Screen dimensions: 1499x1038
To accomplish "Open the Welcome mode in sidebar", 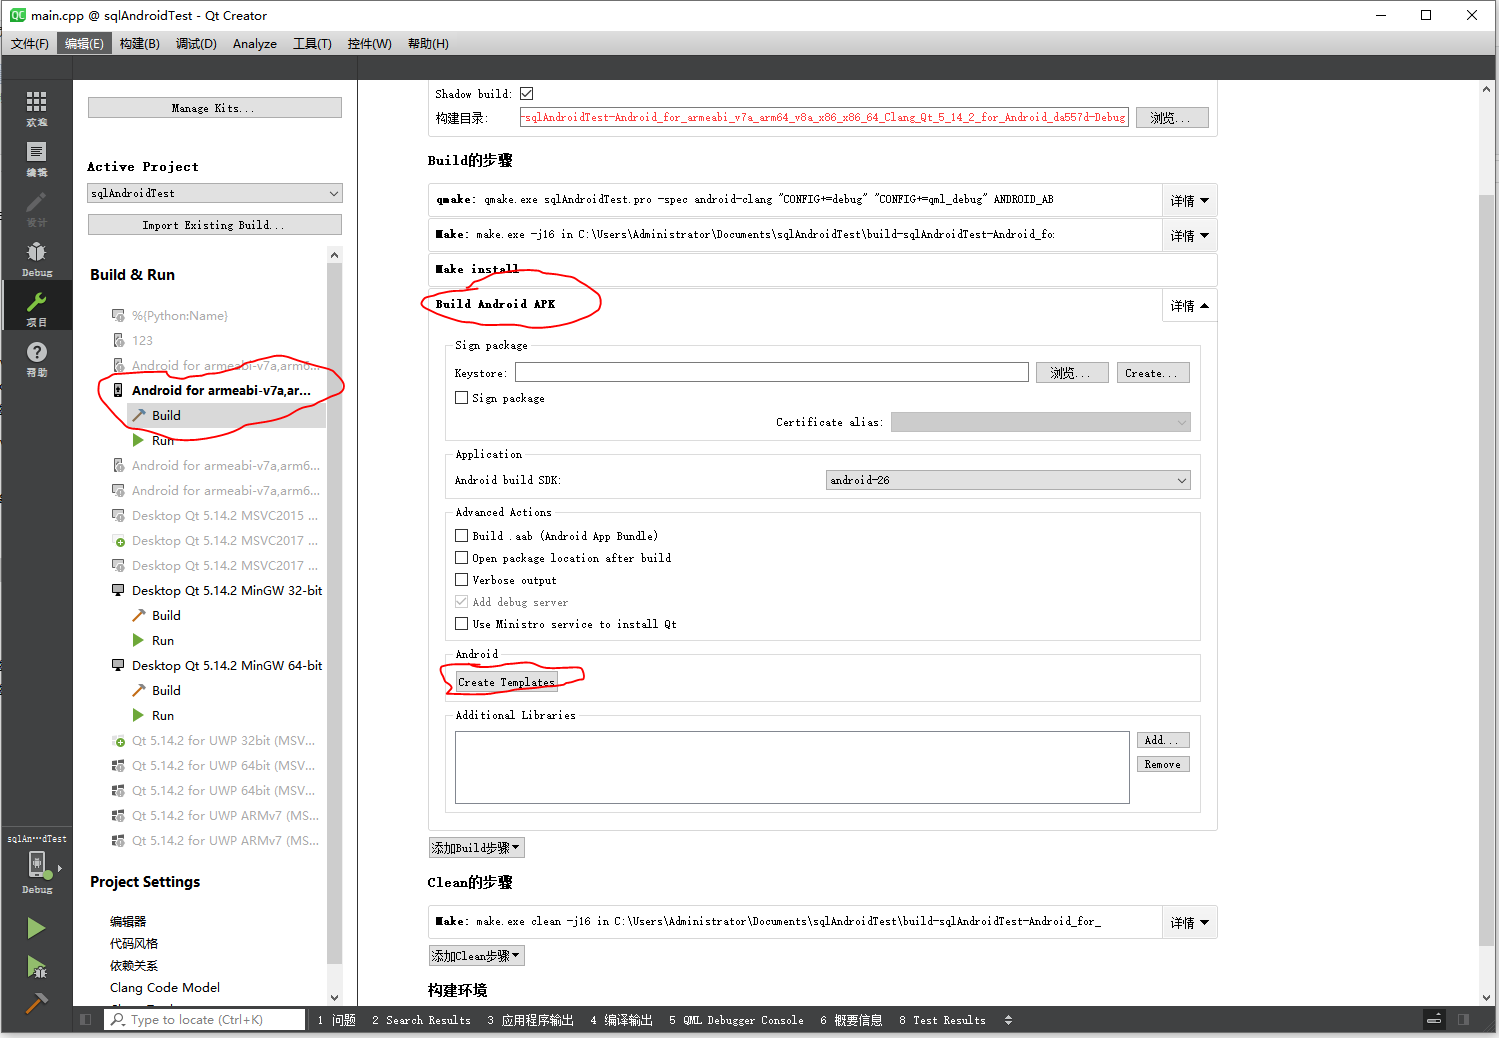I will pos(36,107).
